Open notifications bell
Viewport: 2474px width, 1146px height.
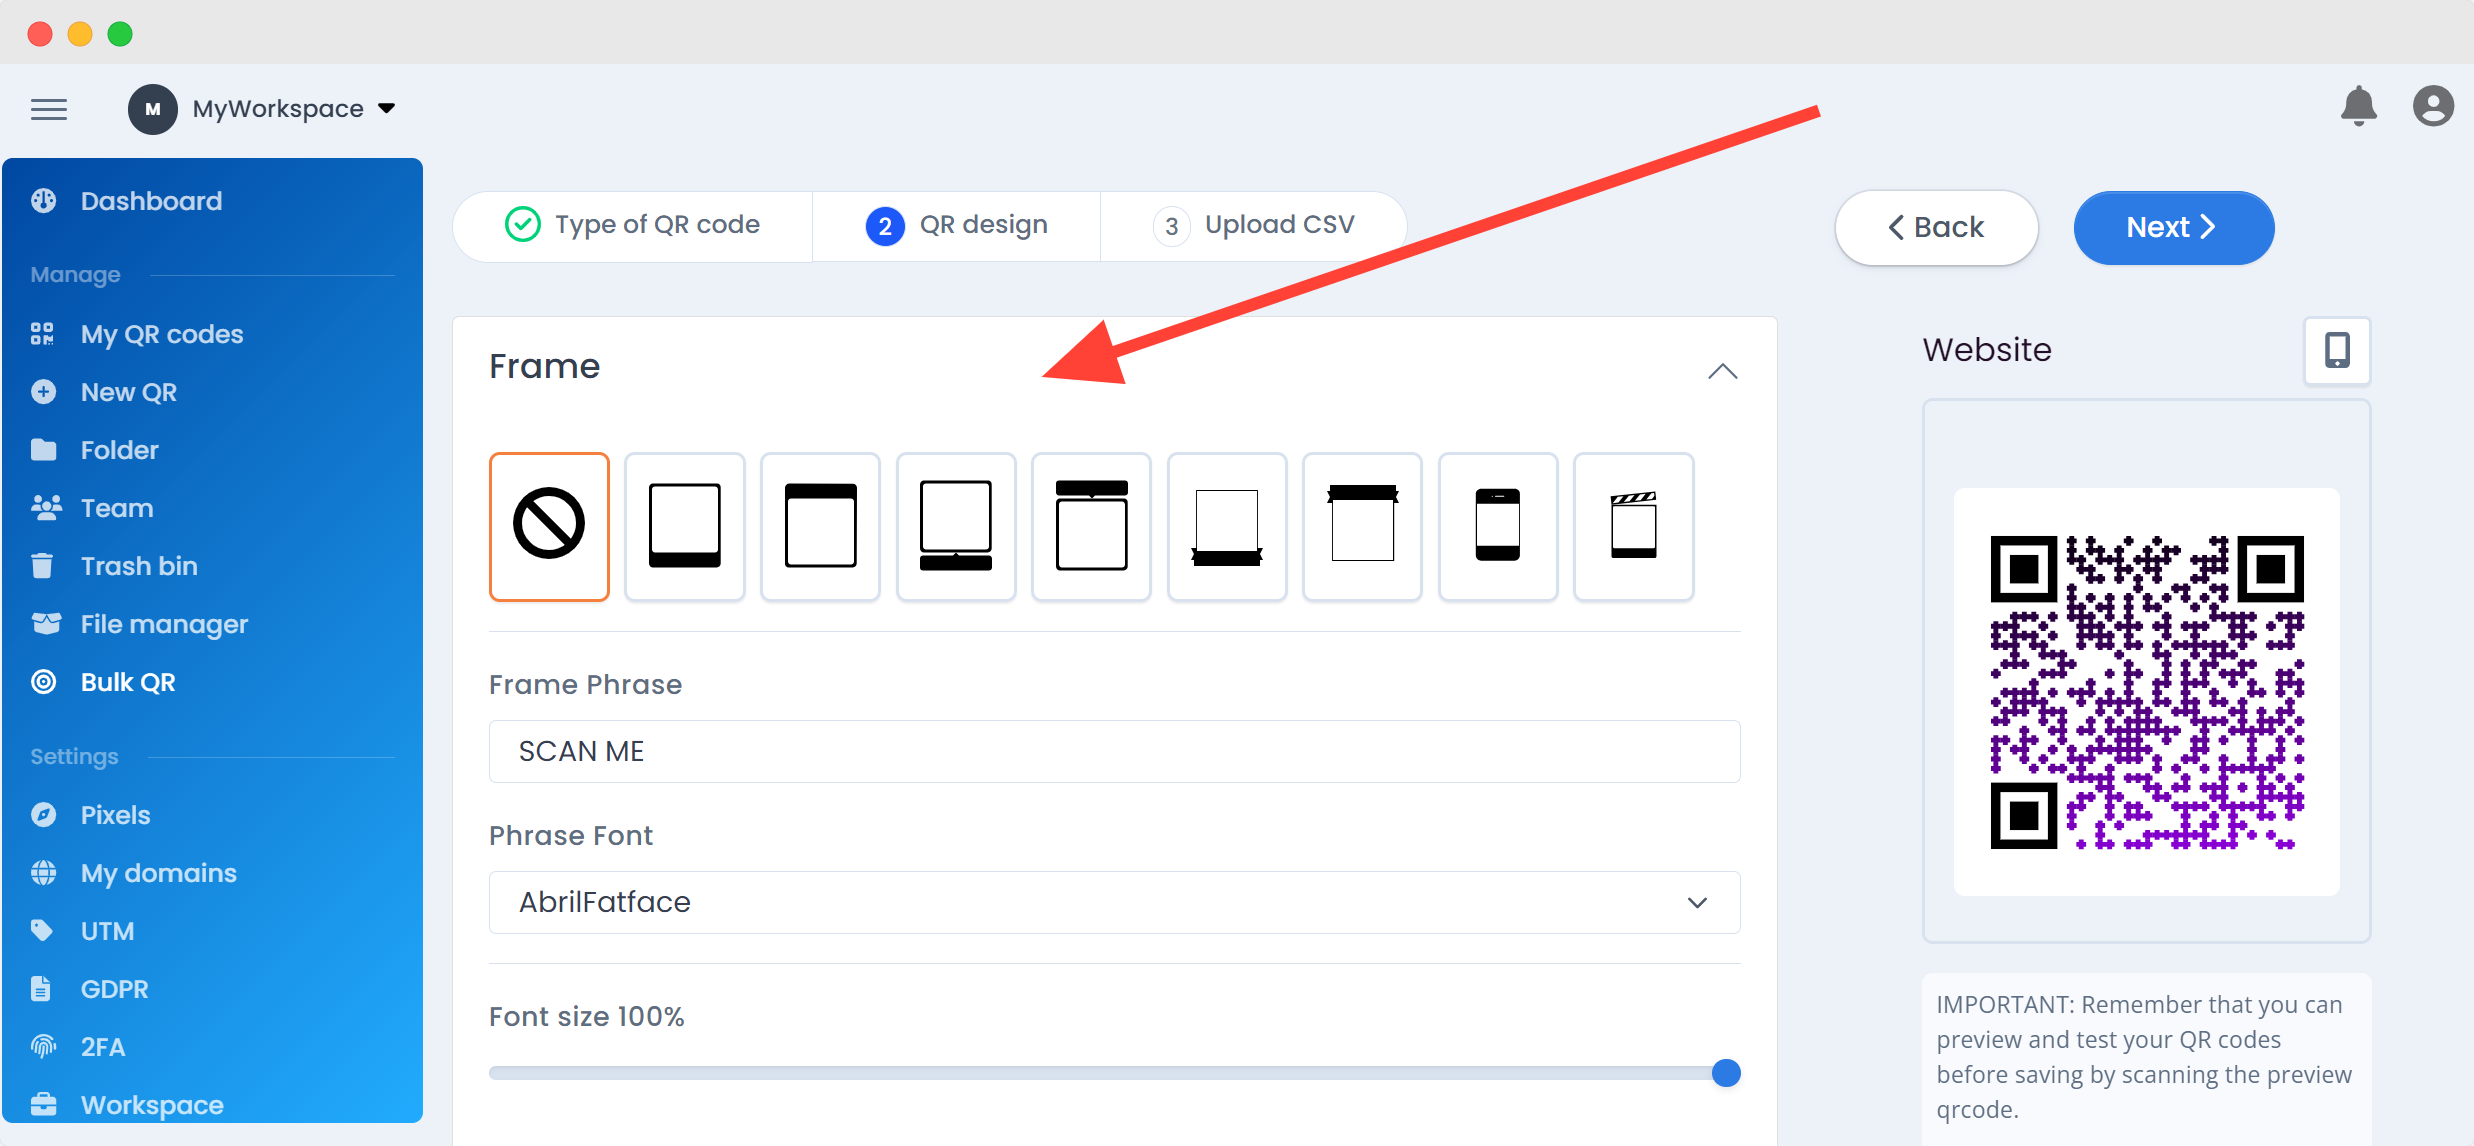(2359, 107)
